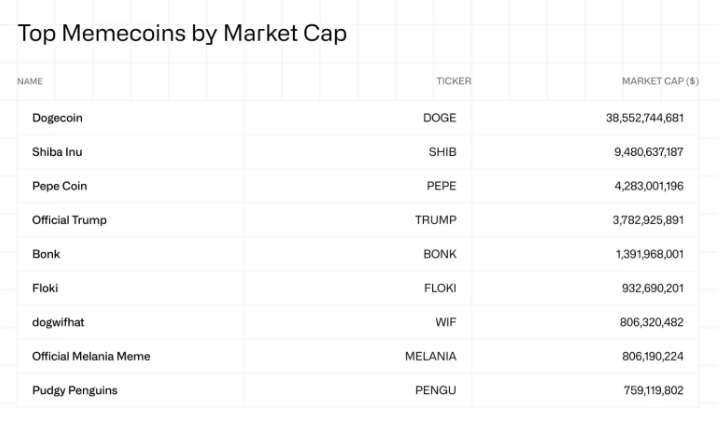Click the Pepe Coin name cell
The width and height of the screenshot is (725, 425).
(59, 186)
